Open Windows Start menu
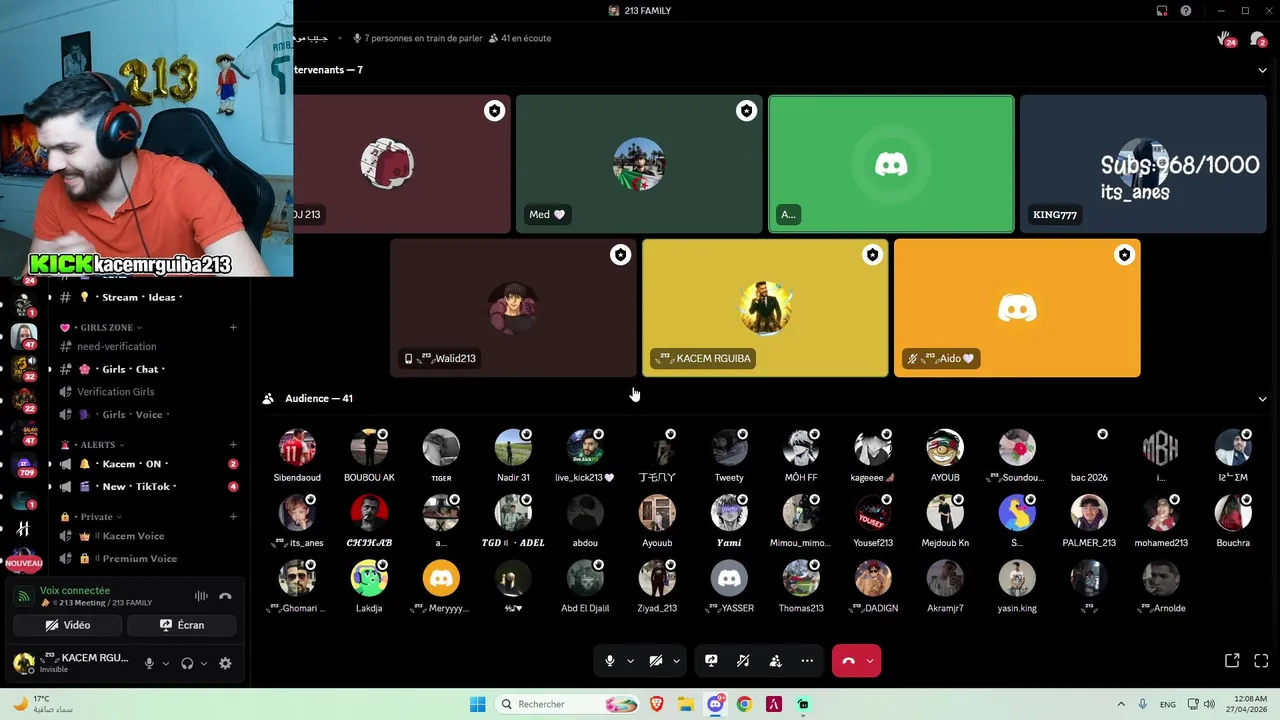1280x720 pixels. tap(477, 704)
